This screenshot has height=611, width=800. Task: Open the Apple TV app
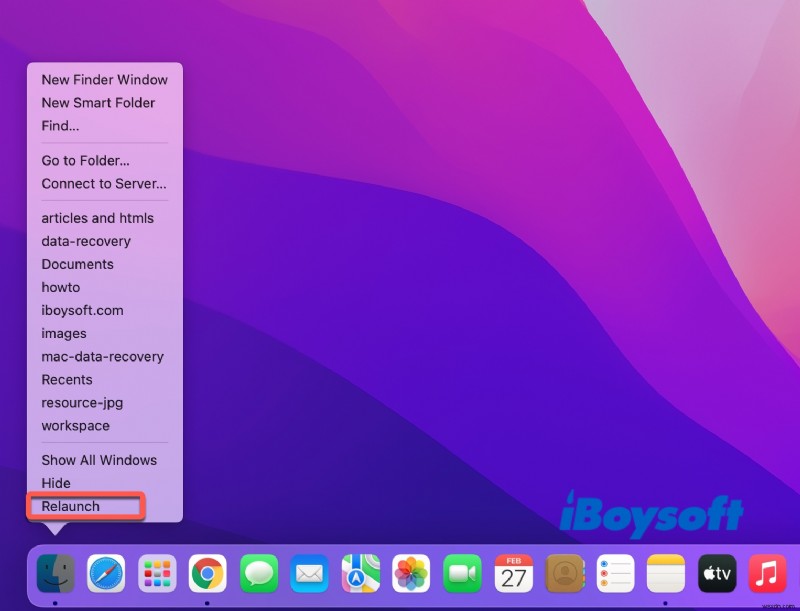click(717, 573)
